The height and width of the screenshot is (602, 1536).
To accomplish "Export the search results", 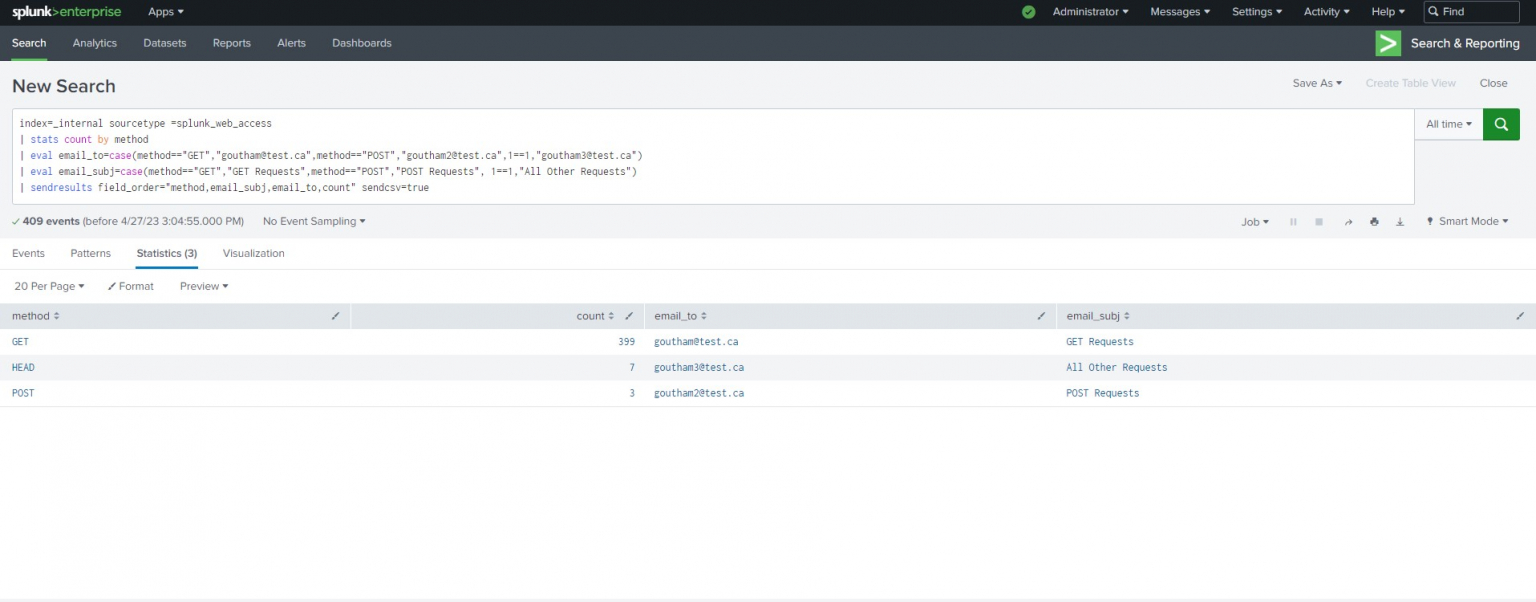I will [1399, 221].
